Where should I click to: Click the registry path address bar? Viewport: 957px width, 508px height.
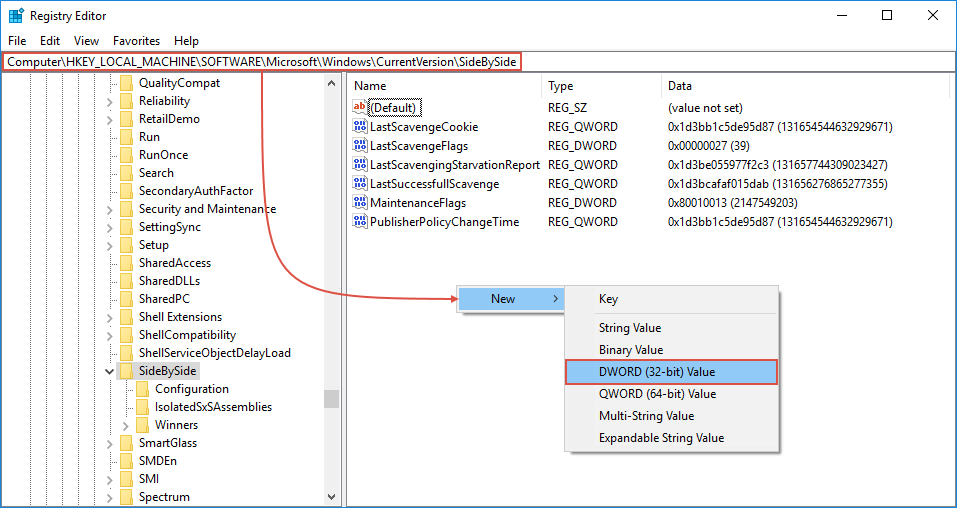pos(478,62)
